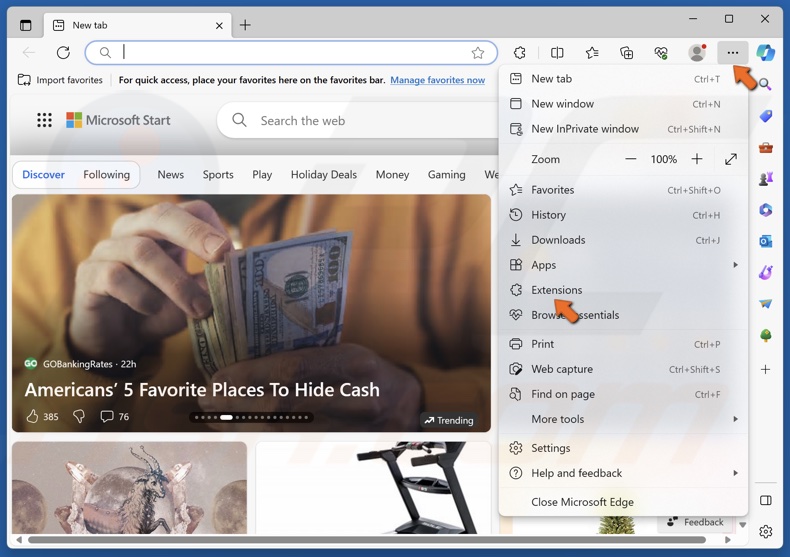Open sidebar Drop paper plane icon

point(765,304)
